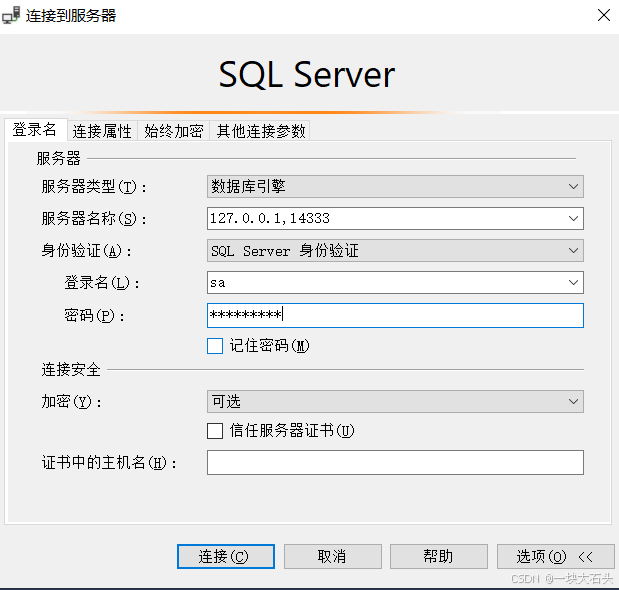Switch to the 其他连接参数 tab
619x590 pixels.
[x=261, y=131]
